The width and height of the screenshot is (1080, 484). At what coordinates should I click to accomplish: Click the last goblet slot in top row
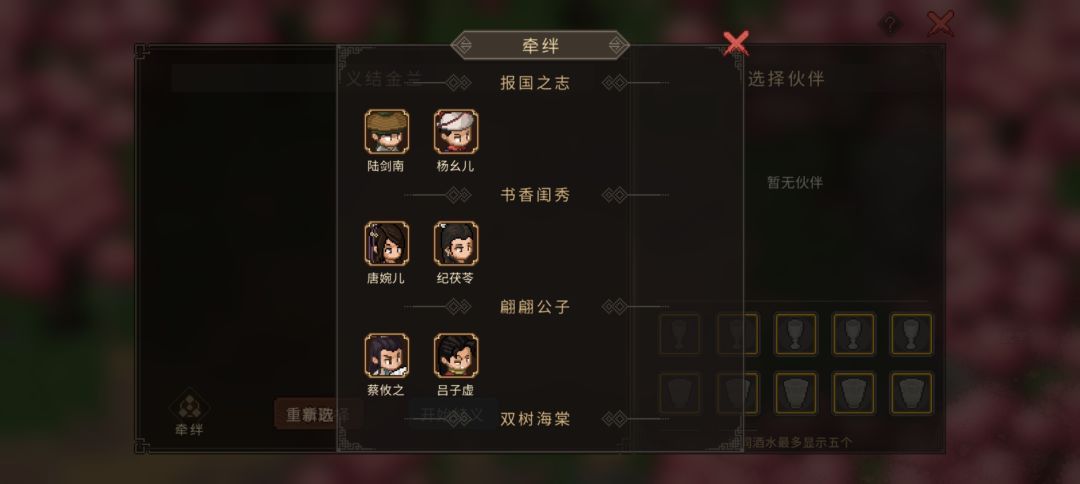click(x=911, y=335)
